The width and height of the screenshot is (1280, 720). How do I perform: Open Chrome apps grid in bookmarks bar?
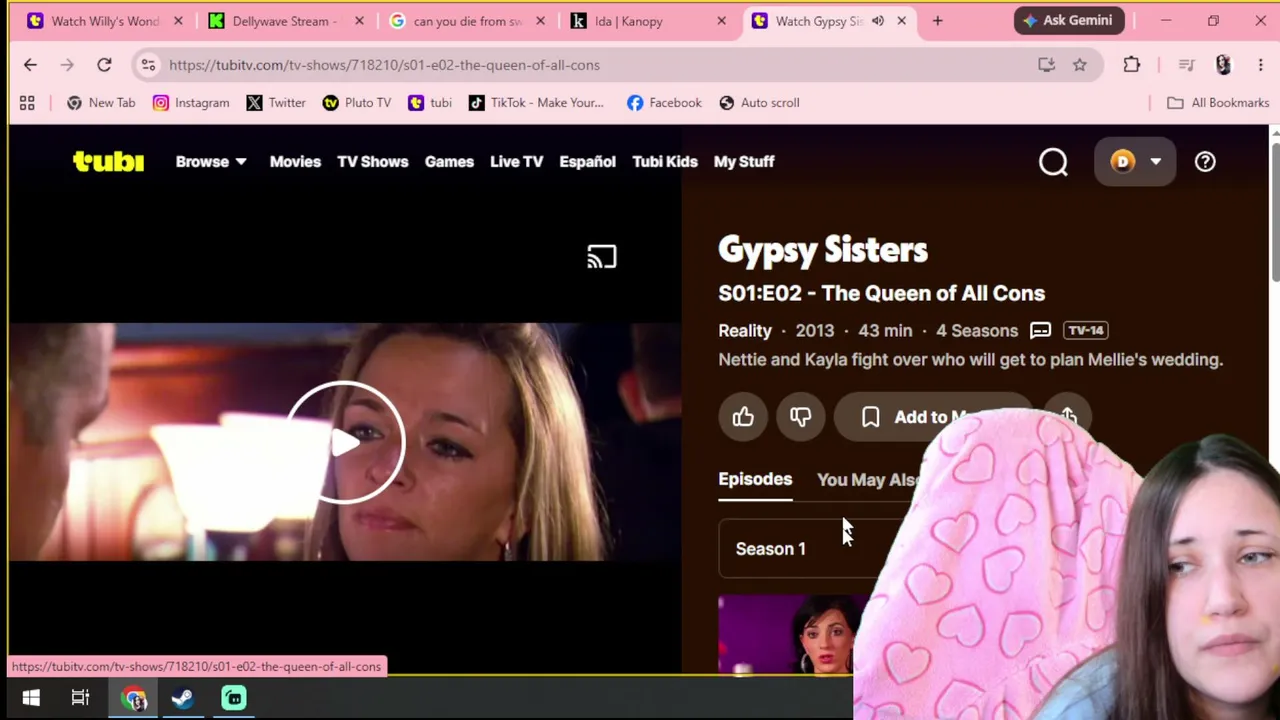[27, 103]
